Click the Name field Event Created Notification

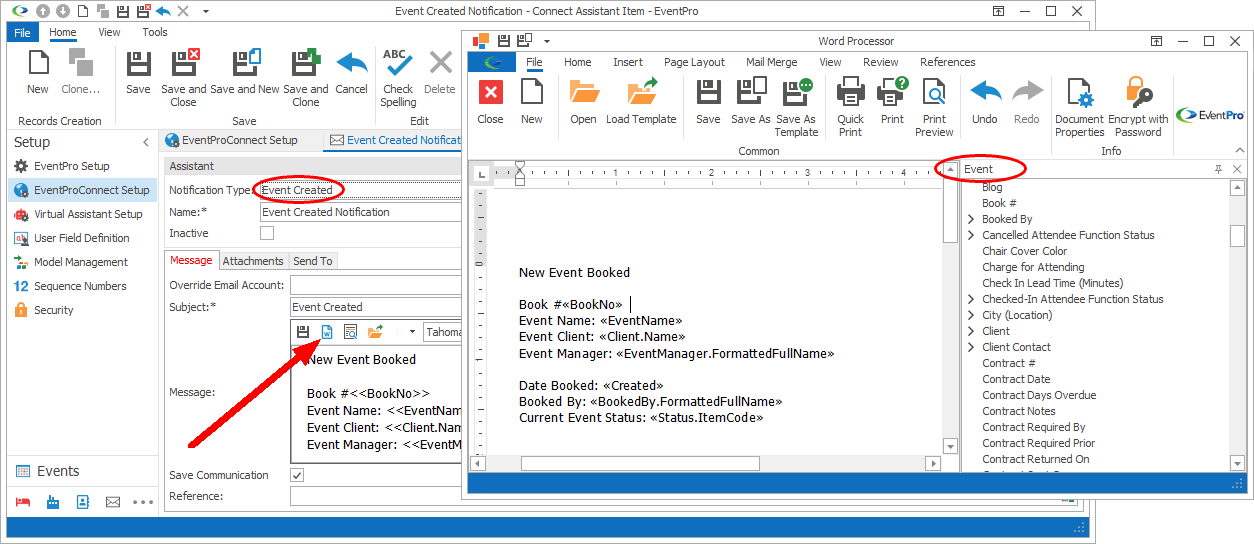[x=361, y=212]
